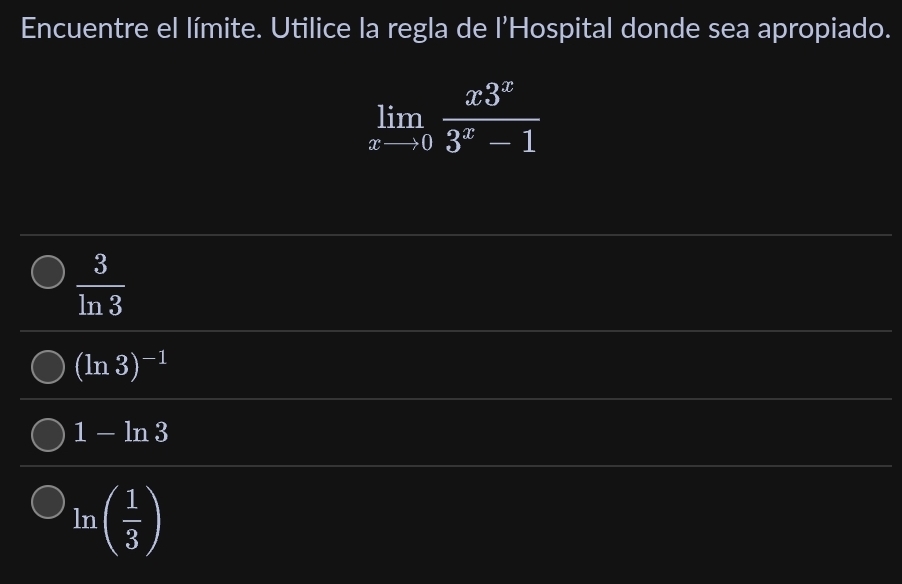The height and width of the screenshot is (584, 902).
Task: Click the denominator 3^x − 1
Action: click(x=490, y=142)
